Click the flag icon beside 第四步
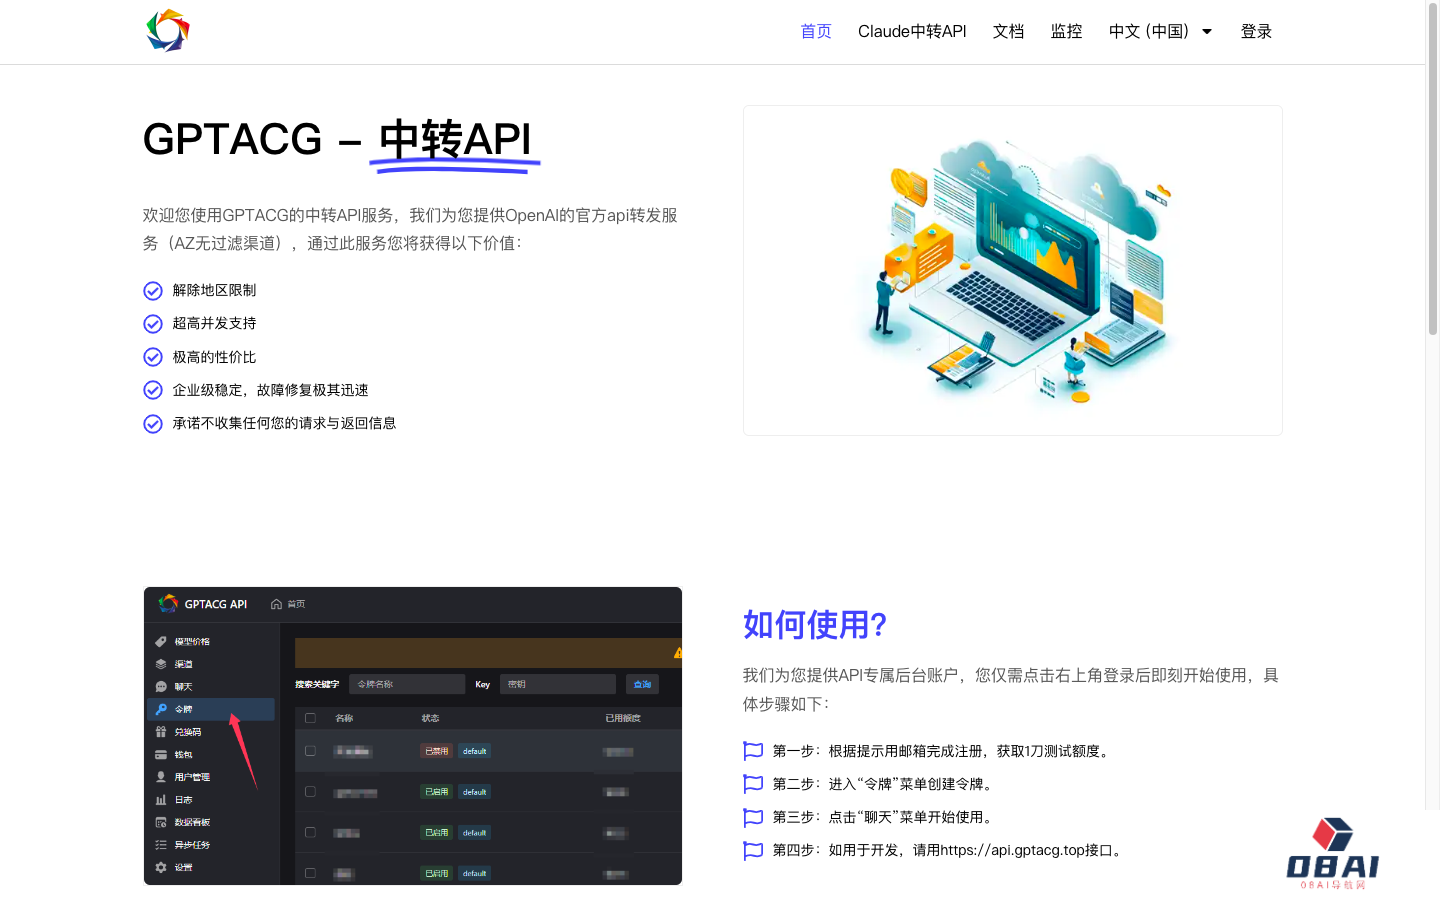This screenshot has height=900, width=1440. coord(753,851)
